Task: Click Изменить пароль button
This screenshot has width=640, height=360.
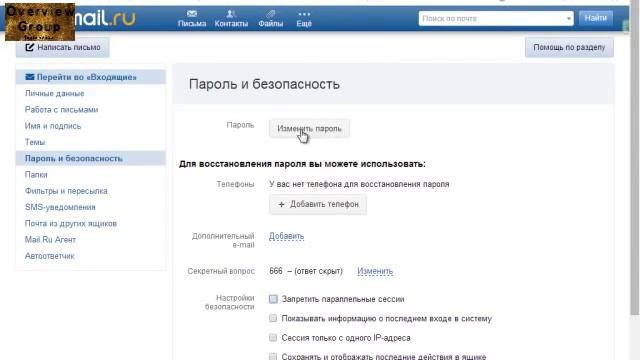Action: point(309,129)
